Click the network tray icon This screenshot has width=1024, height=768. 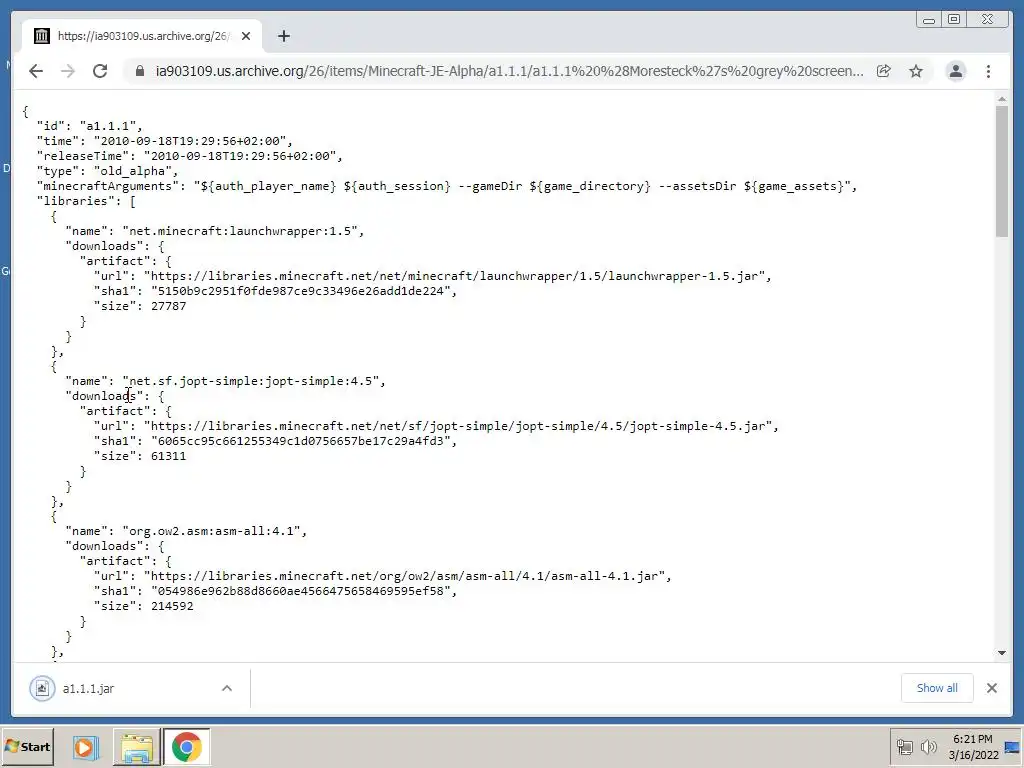click(x=904, y=746)
